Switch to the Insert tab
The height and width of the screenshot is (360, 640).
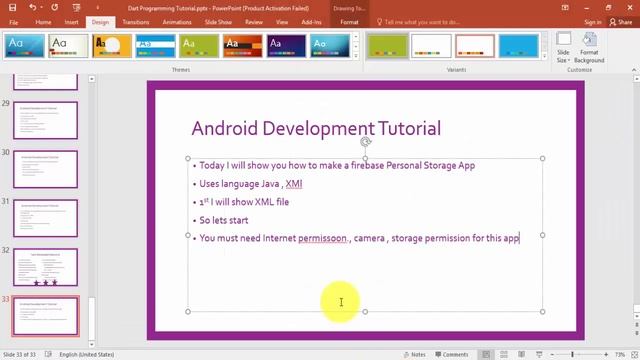click(x=71, y=22)
